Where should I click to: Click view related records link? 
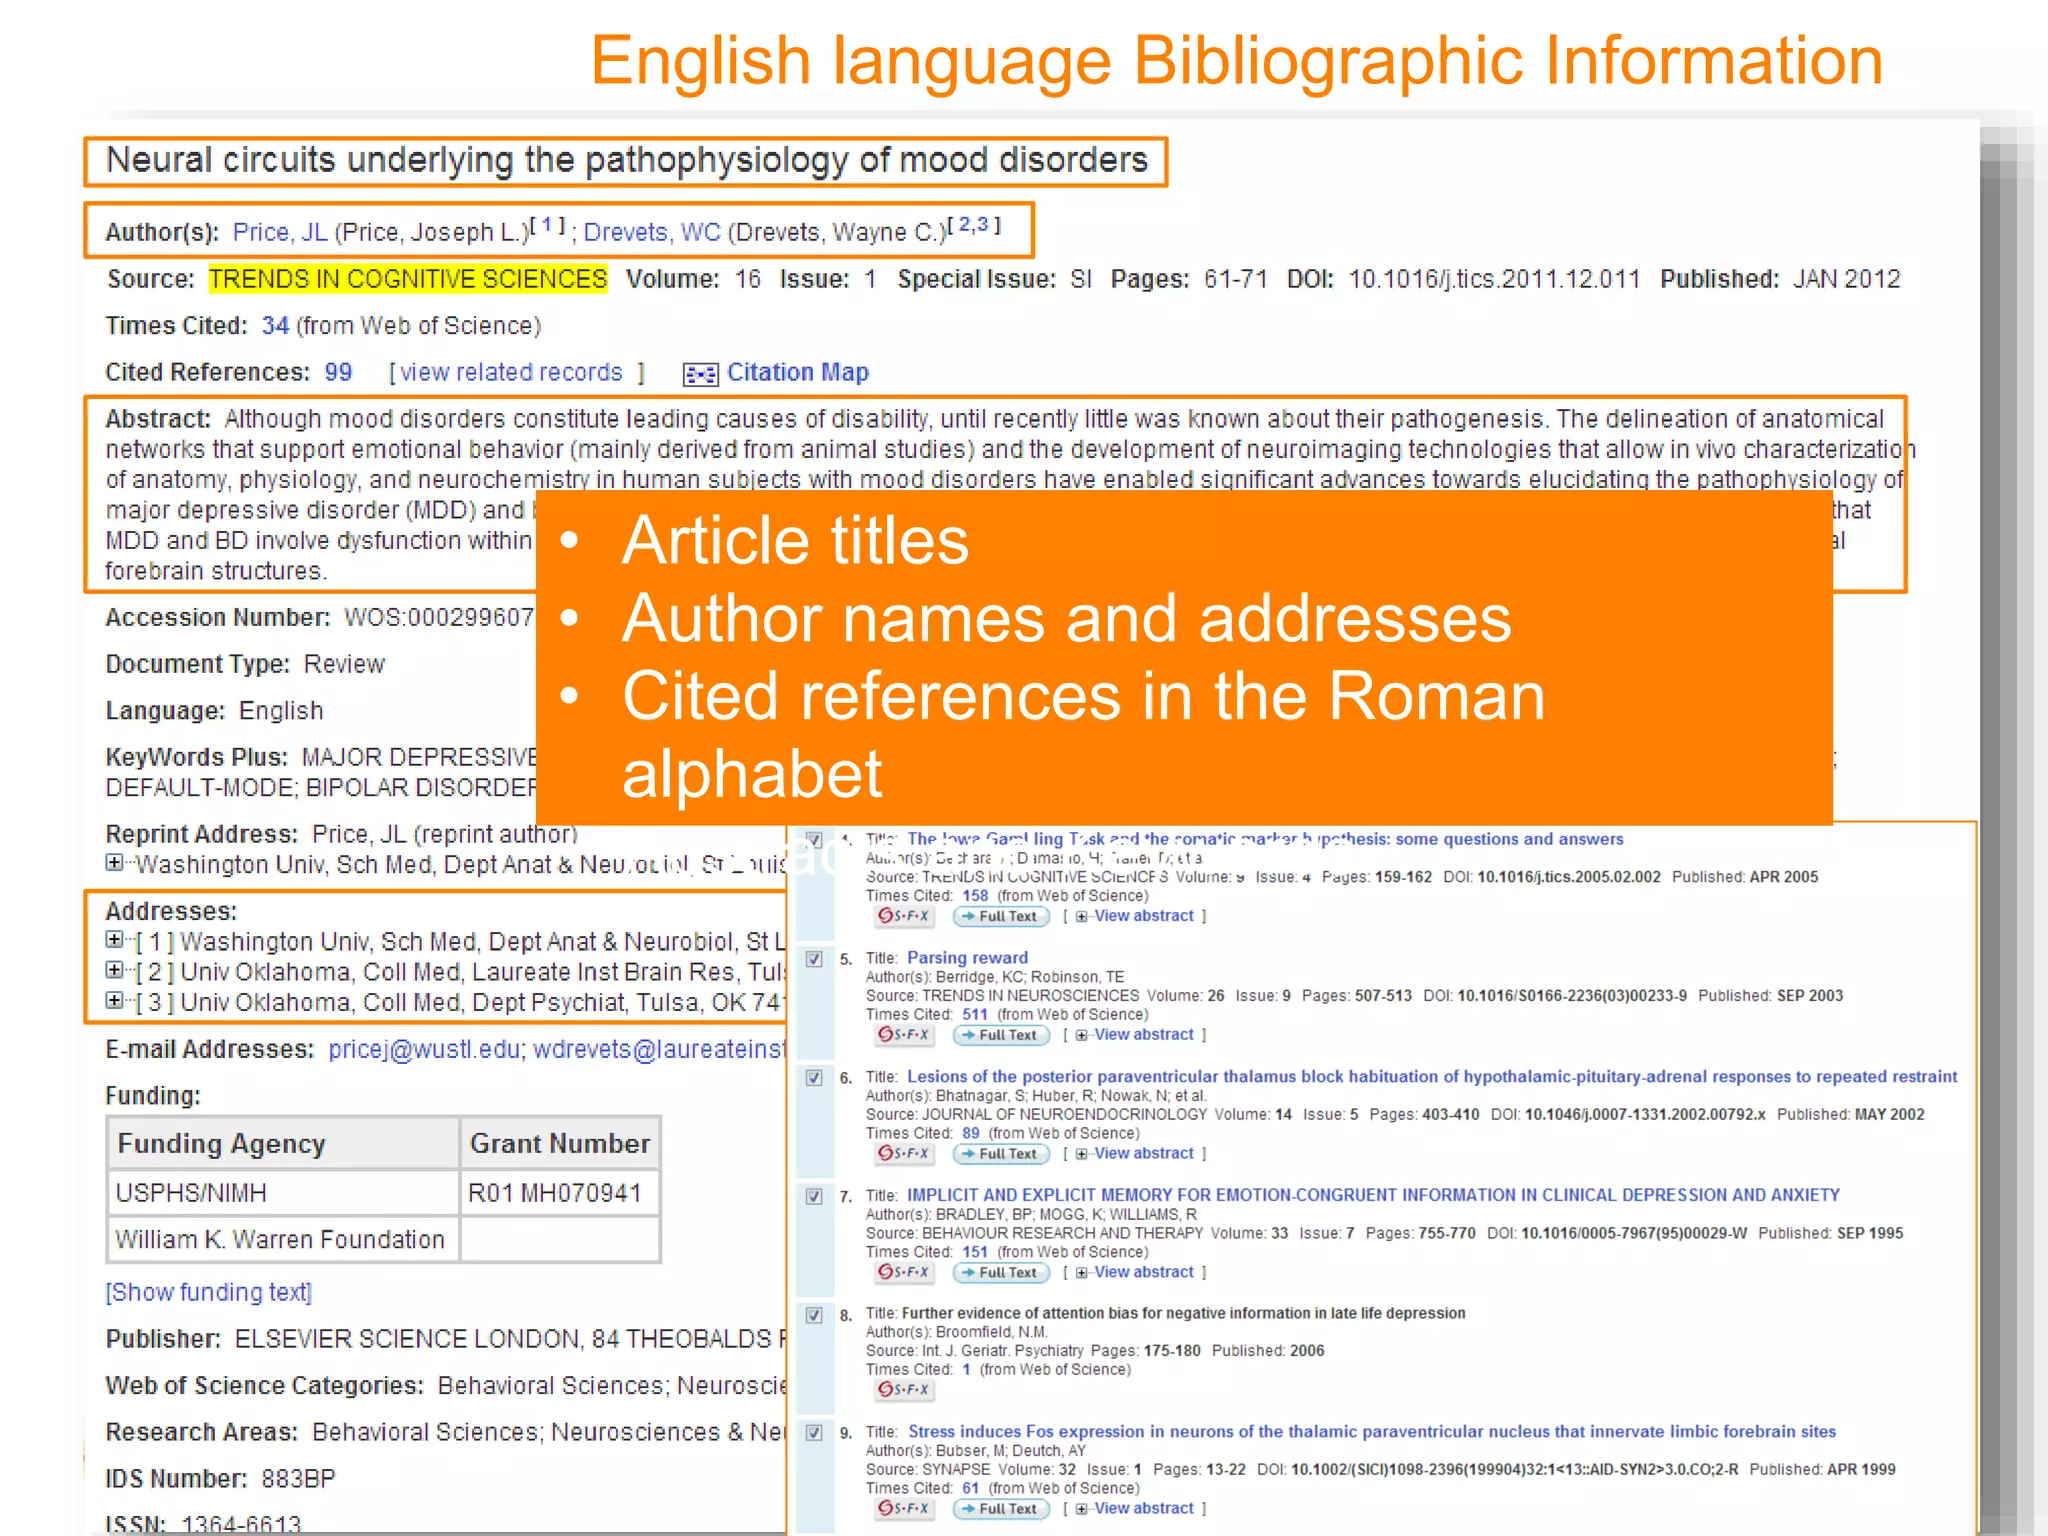(x=511, y=373)
